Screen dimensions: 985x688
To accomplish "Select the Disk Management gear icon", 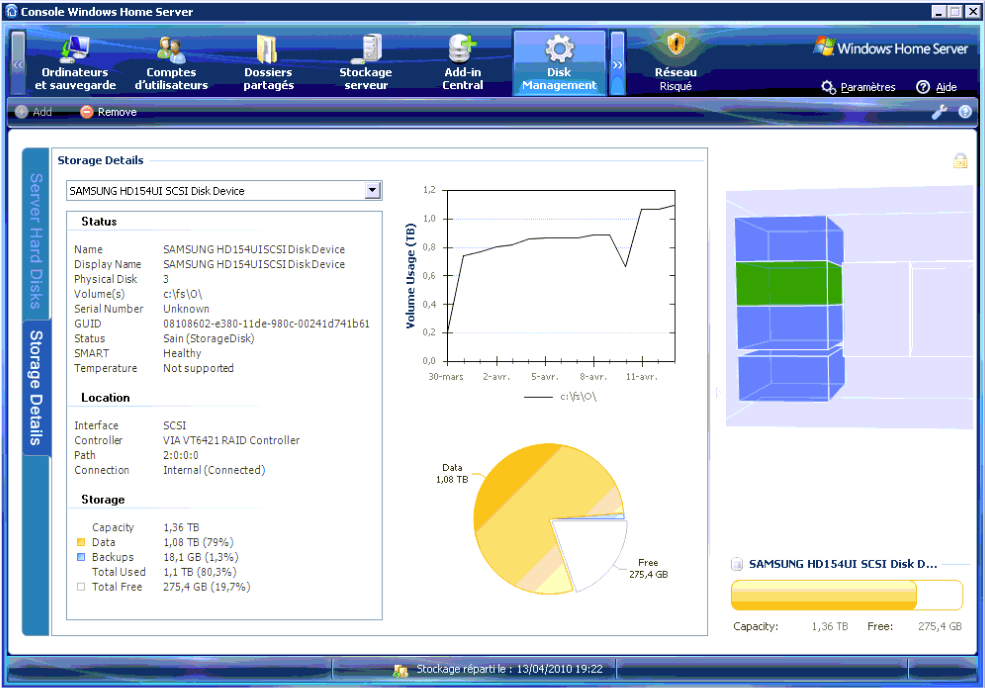I will point(559,48).
